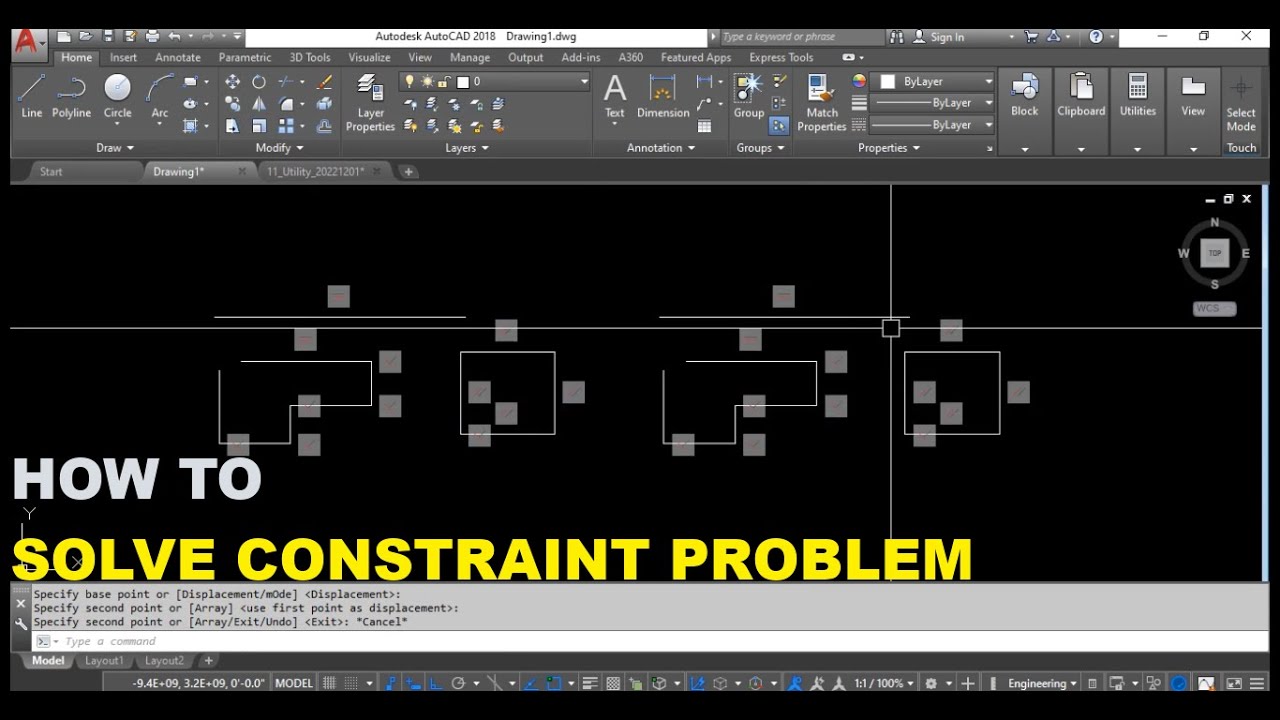Open the Clipboard panel
This screenshot has width=1280, height=720.
click(x=1081, y=112)
